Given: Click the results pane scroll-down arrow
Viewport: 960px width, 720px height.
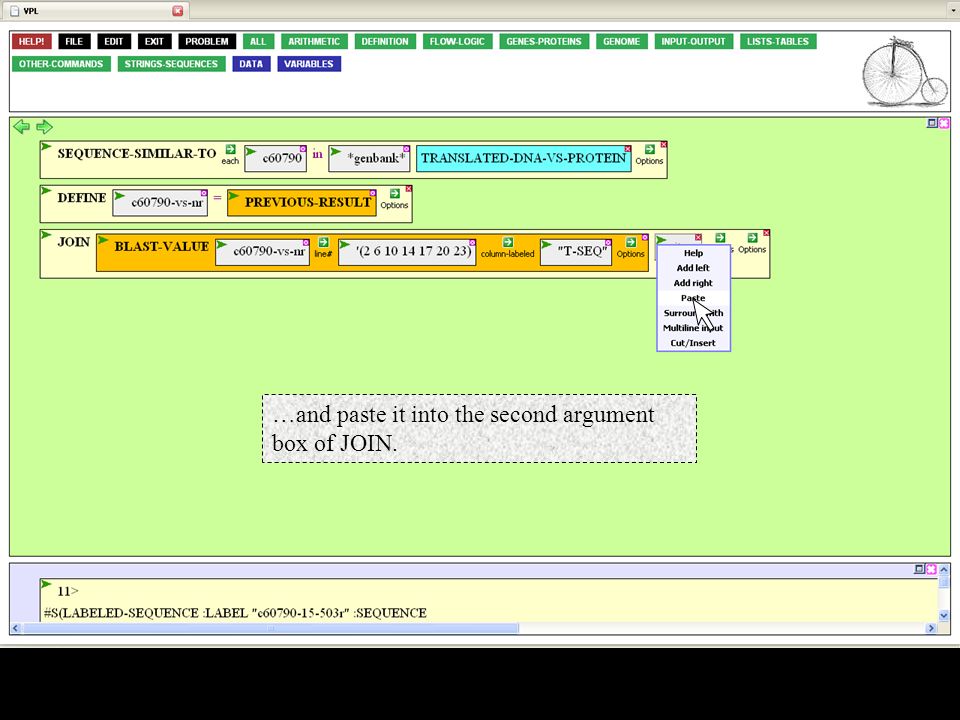Looking at the screenshot, I should coord(943,615).
